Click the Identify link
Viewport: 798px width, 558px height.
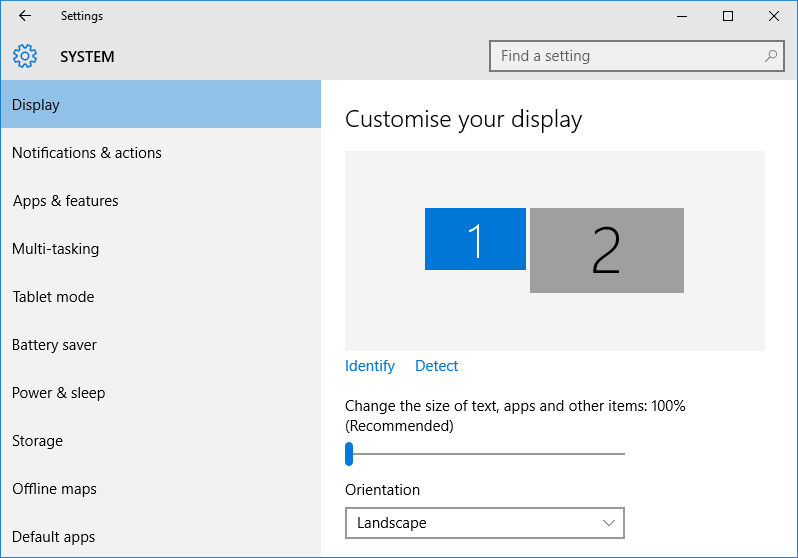[x=370, y=366]
